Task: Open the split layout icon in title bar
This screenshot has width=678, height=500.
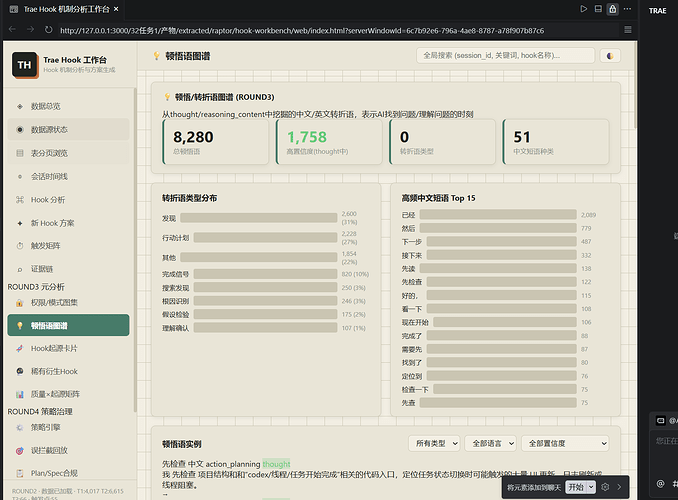Action: (598, 9)
